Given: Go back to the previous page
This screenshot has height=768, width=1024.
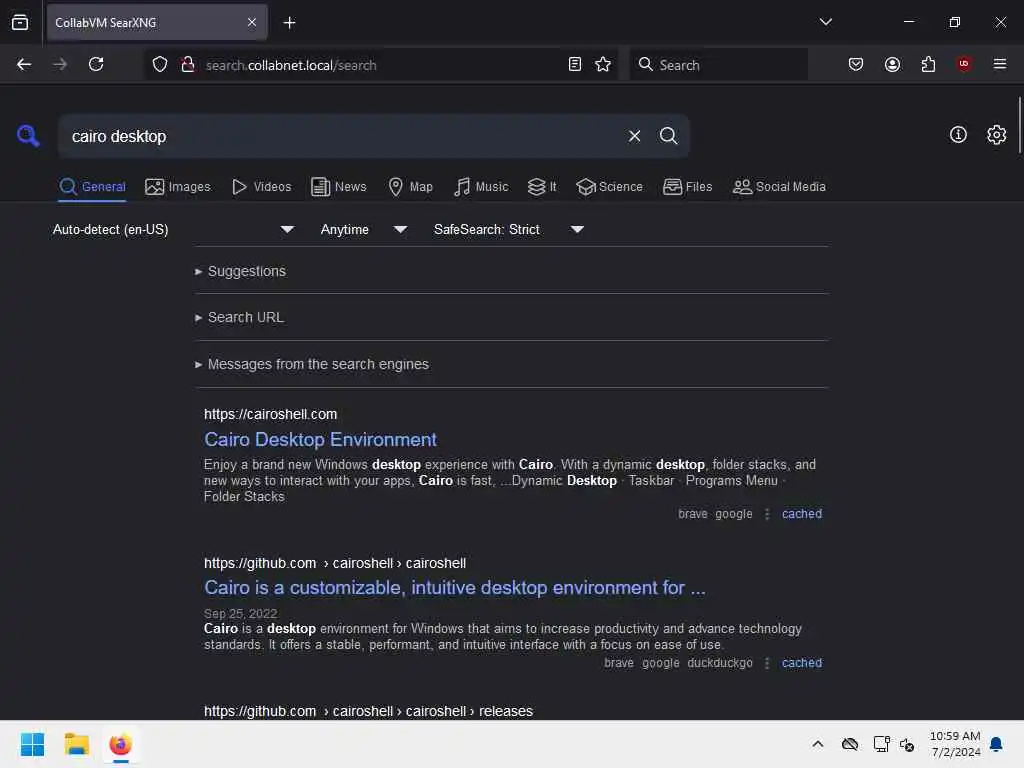Looking at the screenshot, I should click(24, 64).
